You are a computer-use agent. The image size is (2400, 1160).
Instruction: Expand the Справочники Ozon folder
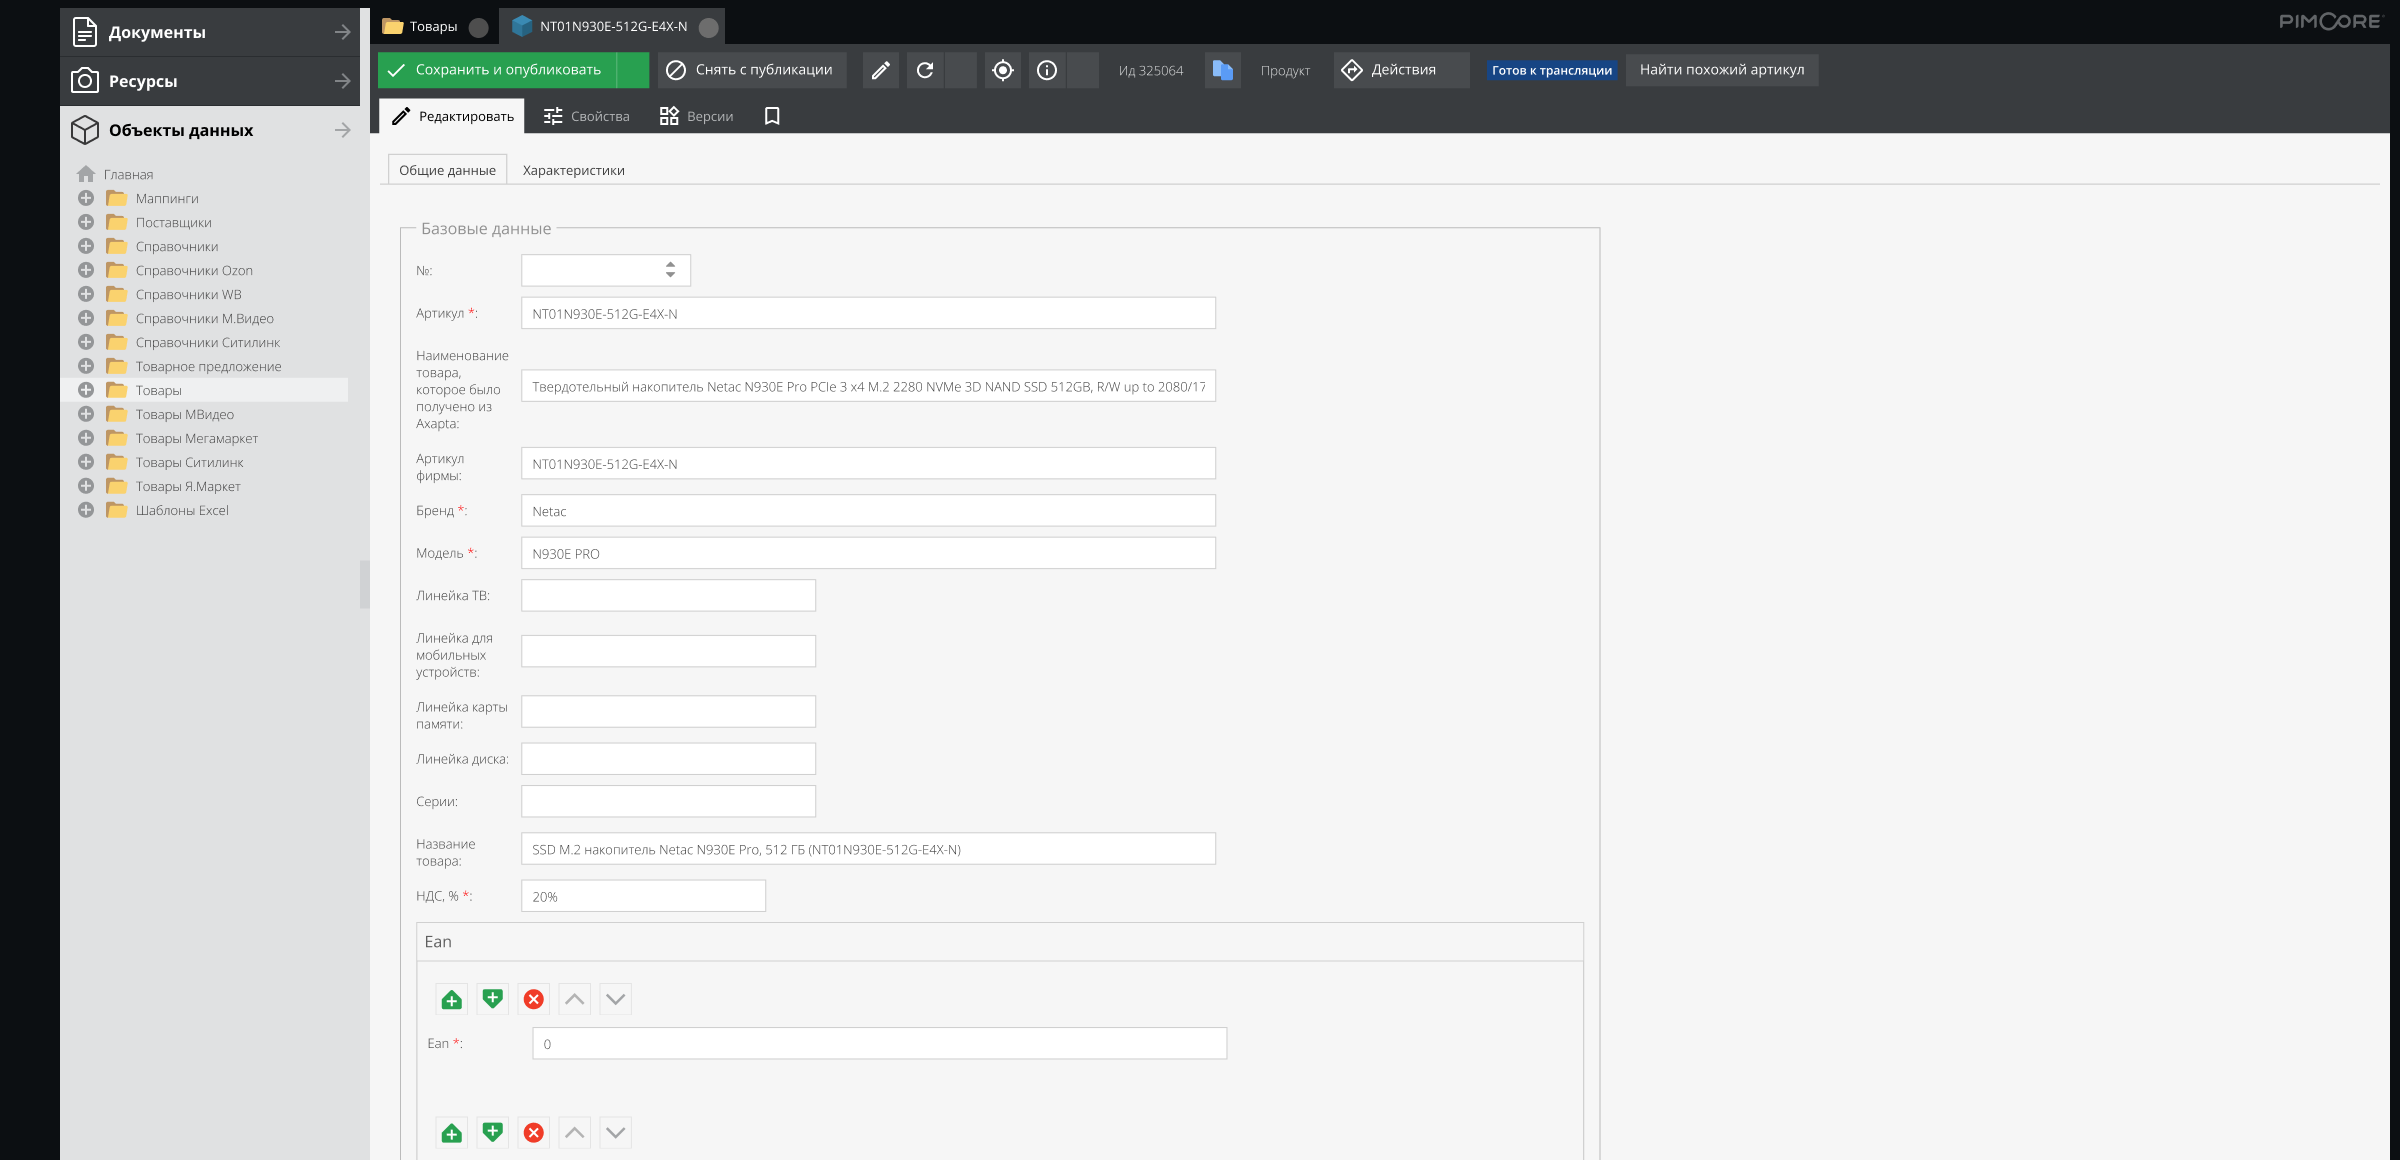(86, 270)
